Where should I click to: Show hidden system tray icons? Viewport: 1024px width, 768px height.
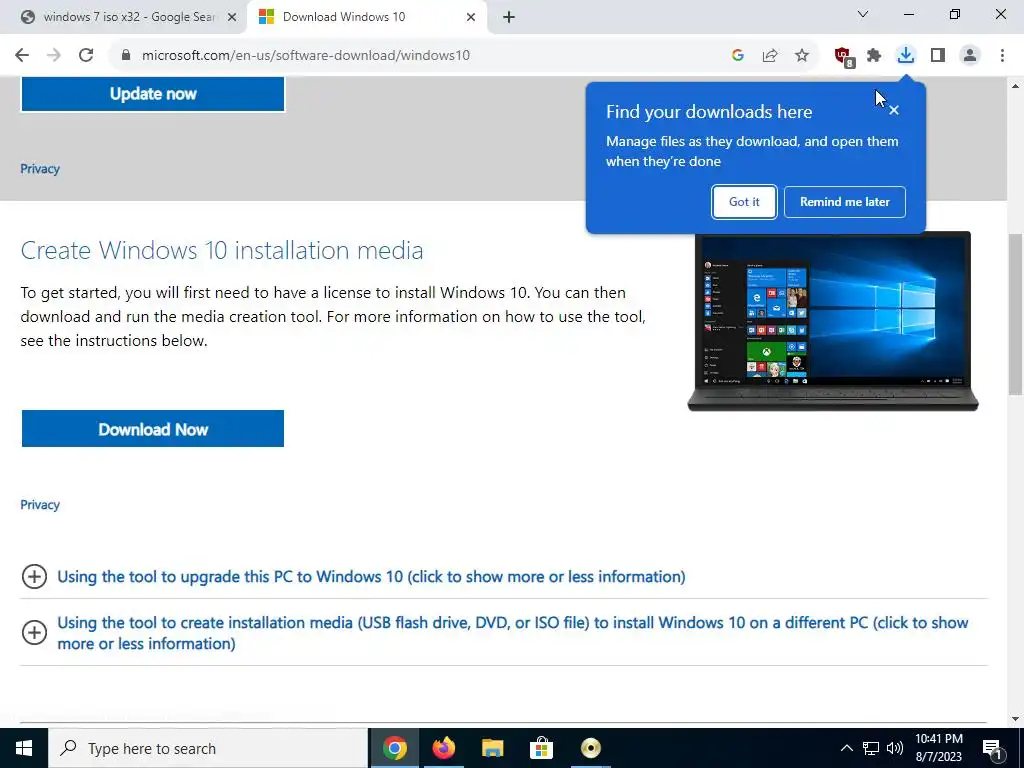point(846,748)
